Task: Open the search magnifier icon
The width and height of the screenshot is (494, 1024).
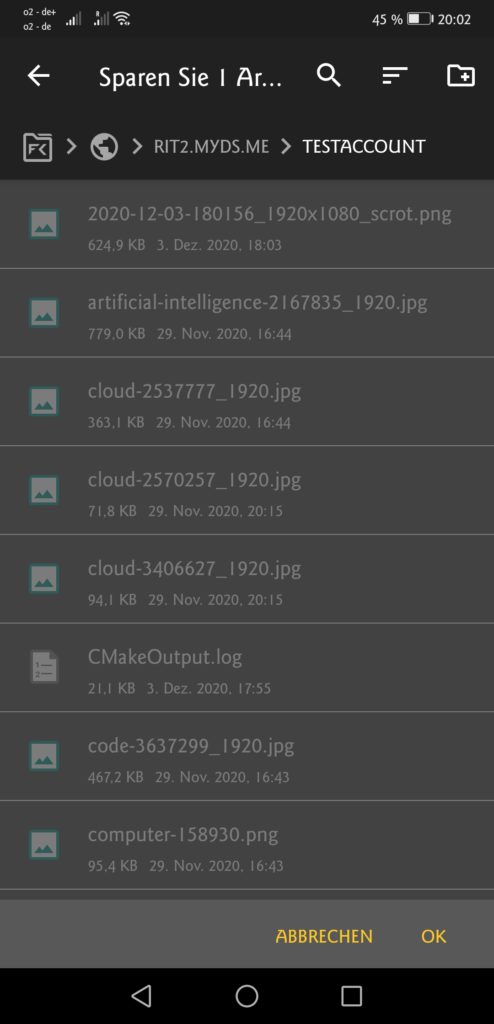Action: pos(329,76)
